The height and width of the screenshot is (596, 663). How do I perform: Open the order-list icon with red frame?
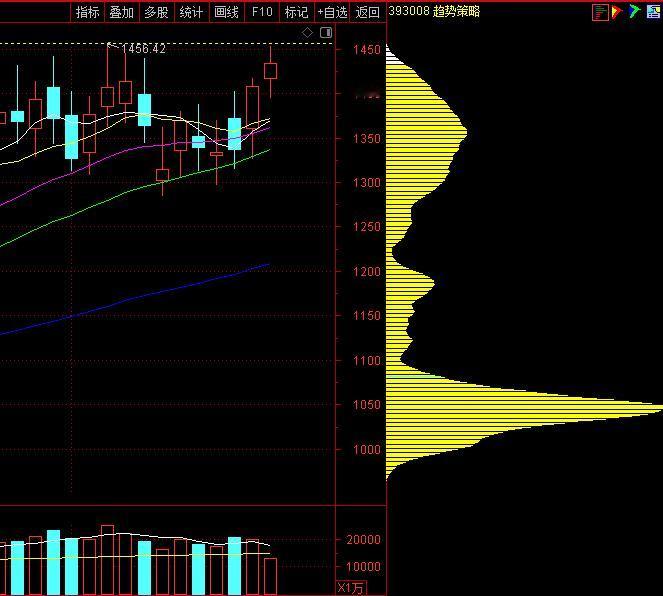click(600, 12)
